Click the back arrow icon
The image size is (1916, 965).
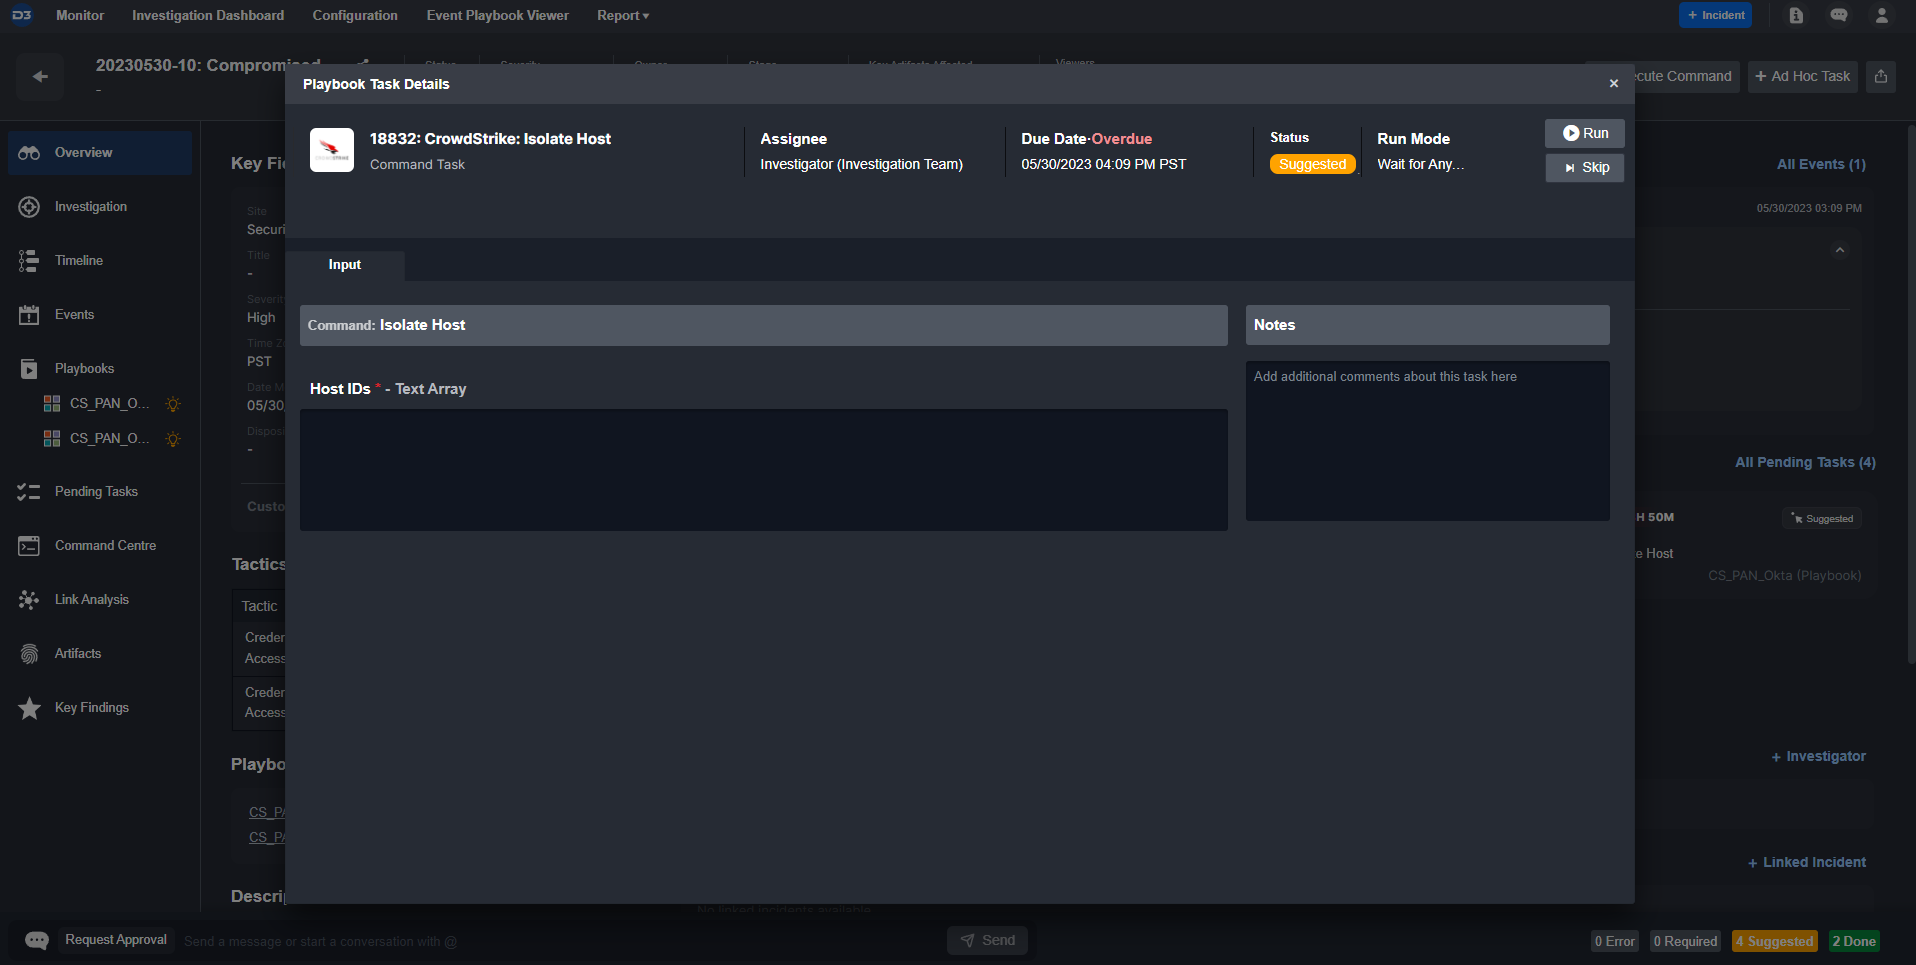(40, 77)
